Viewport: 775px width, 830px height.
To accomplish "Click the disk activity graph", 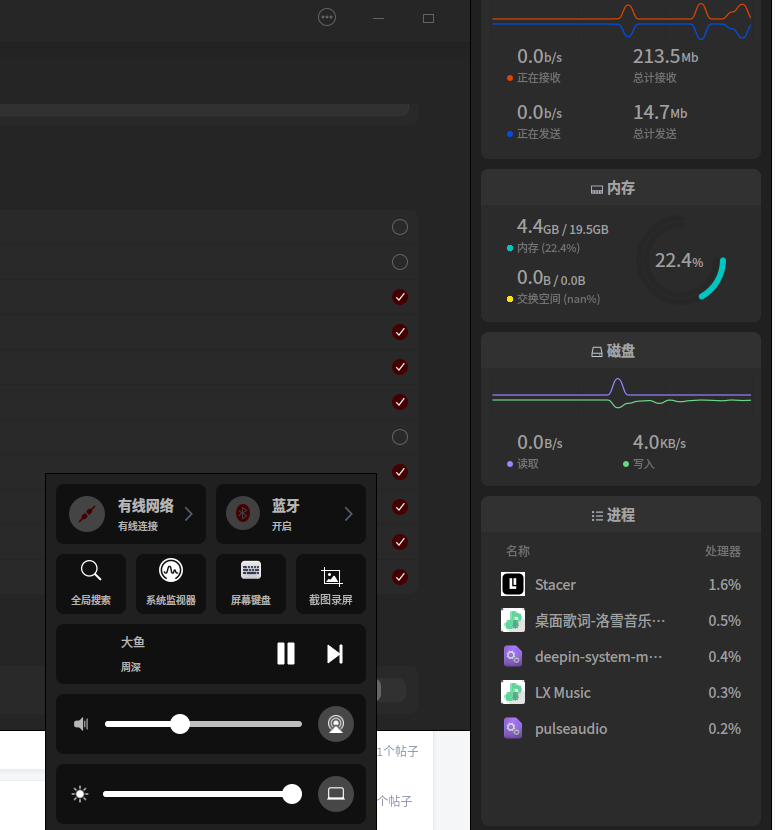I will [621, 394].
